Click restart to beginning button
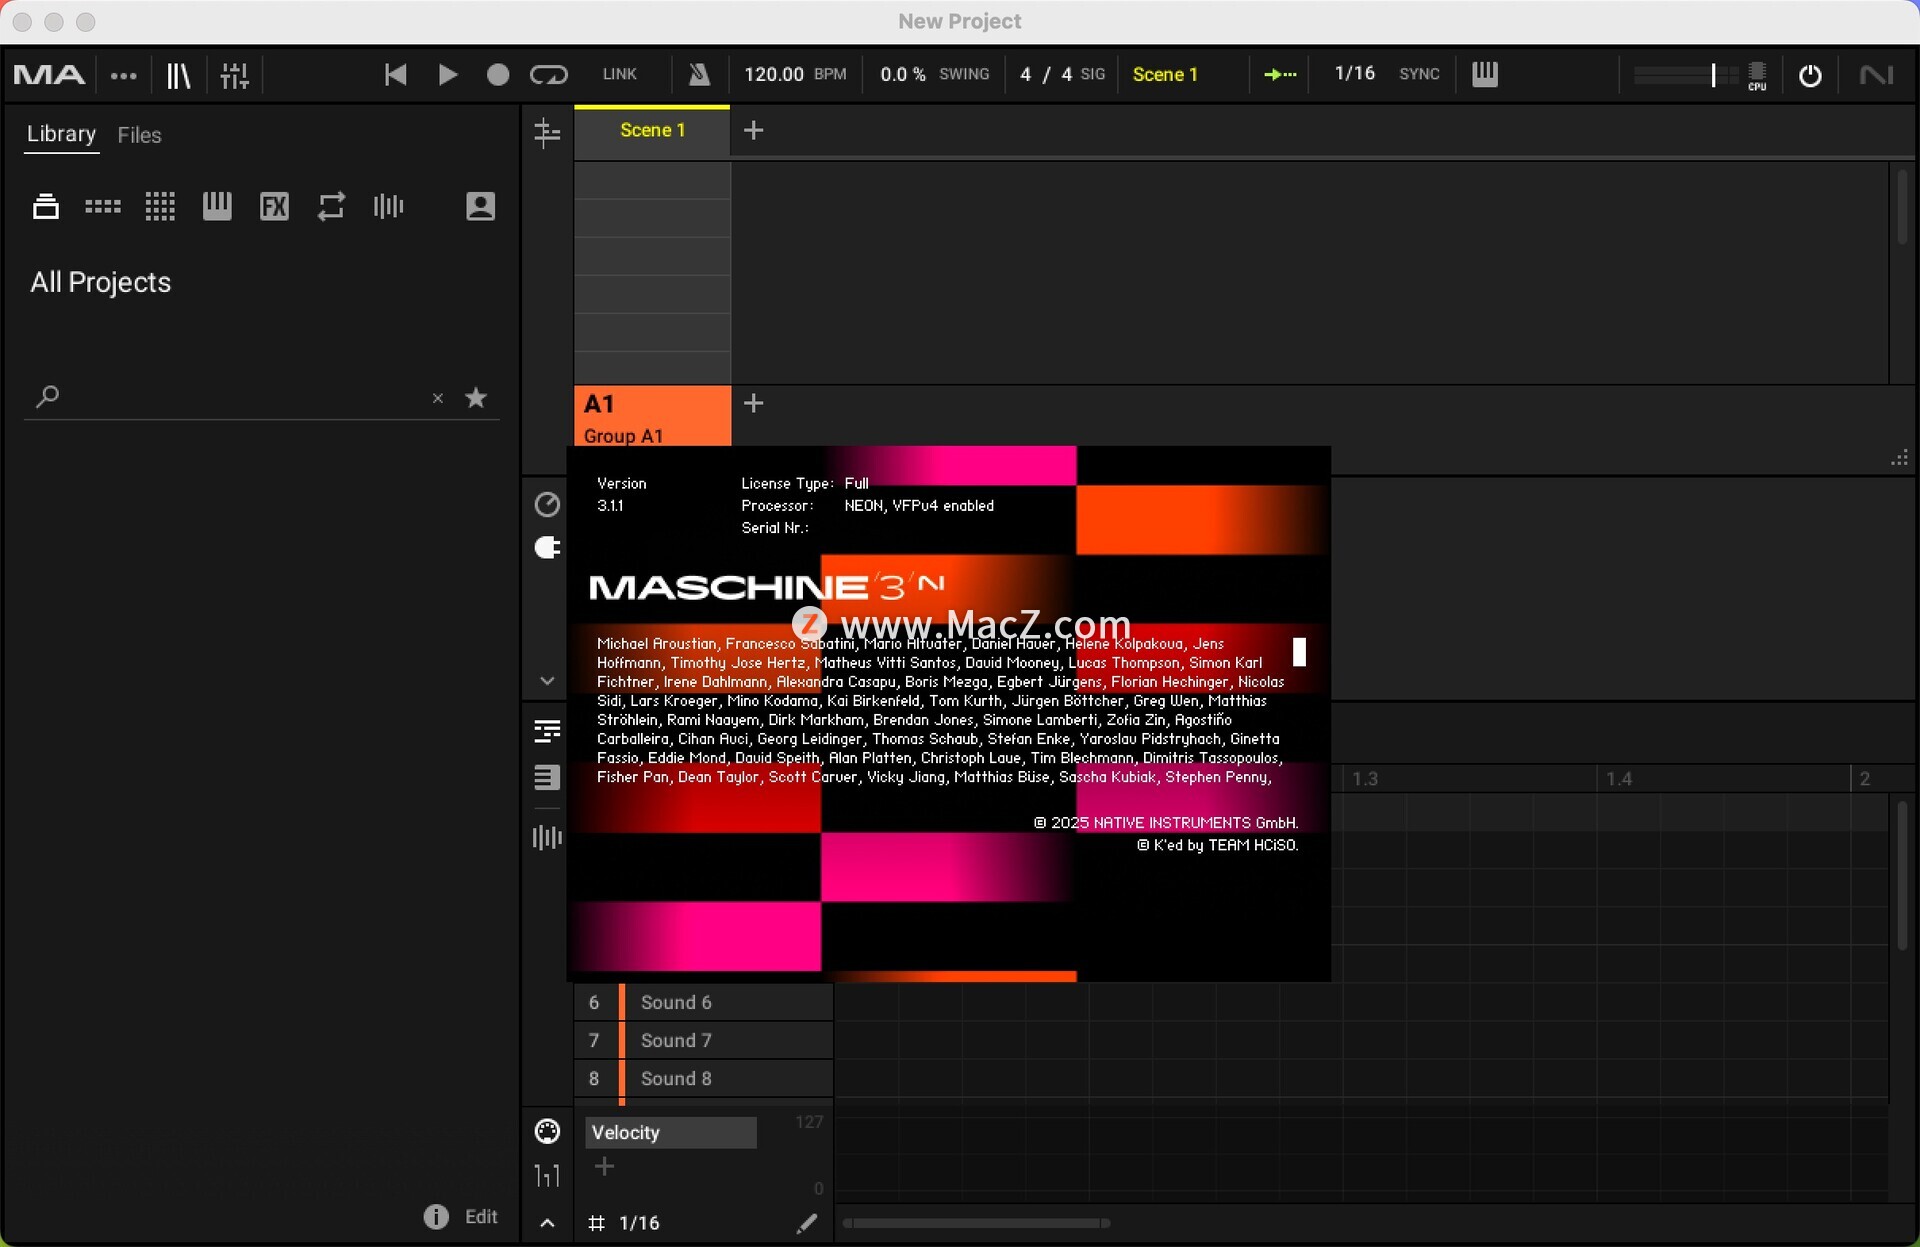Image resolution: width=1920 pixels, height=1247 pixels. 395,75
